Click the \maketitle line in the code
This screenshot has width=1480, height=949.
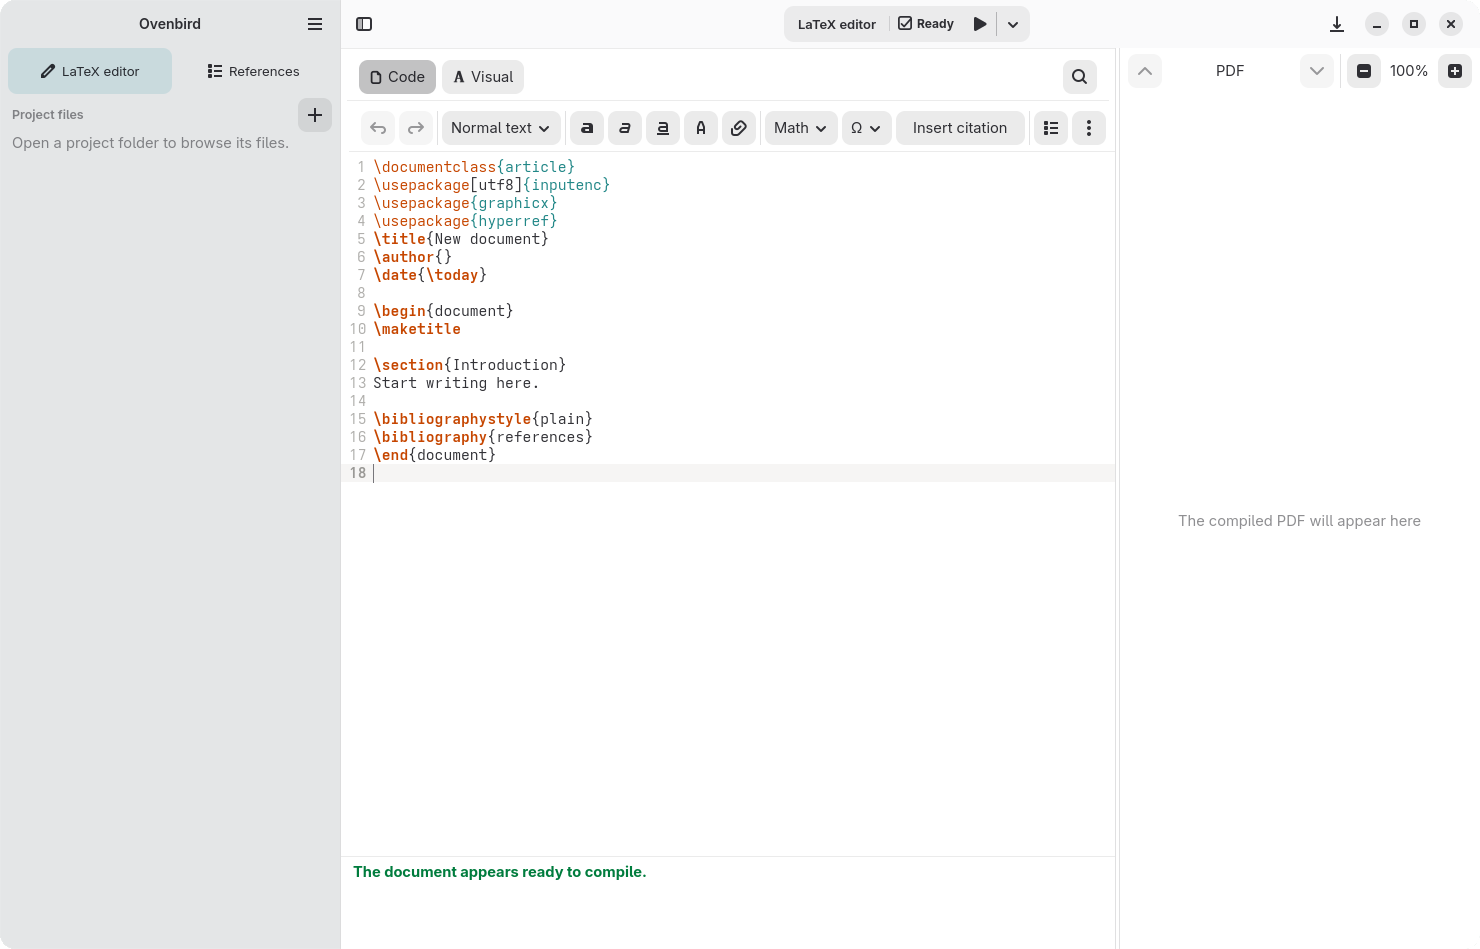click(417, 329)
